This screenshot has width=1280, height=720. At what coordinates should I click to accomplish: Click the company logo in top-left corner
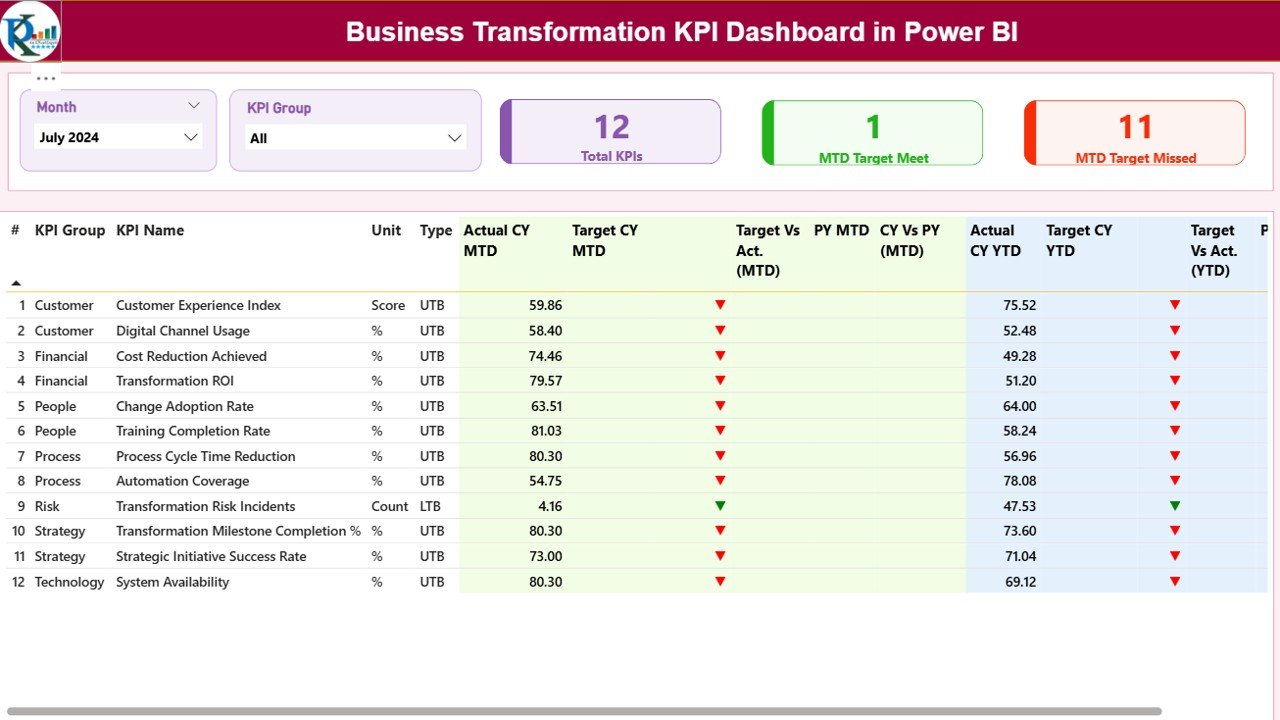(28, 30)
